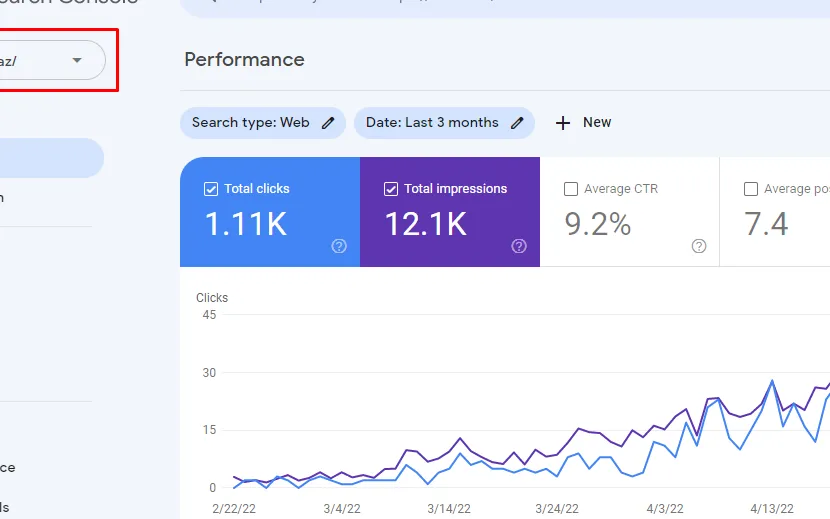Open help icon on Total clicks card
Screen dimensions: 830x519
pos(339,246)
